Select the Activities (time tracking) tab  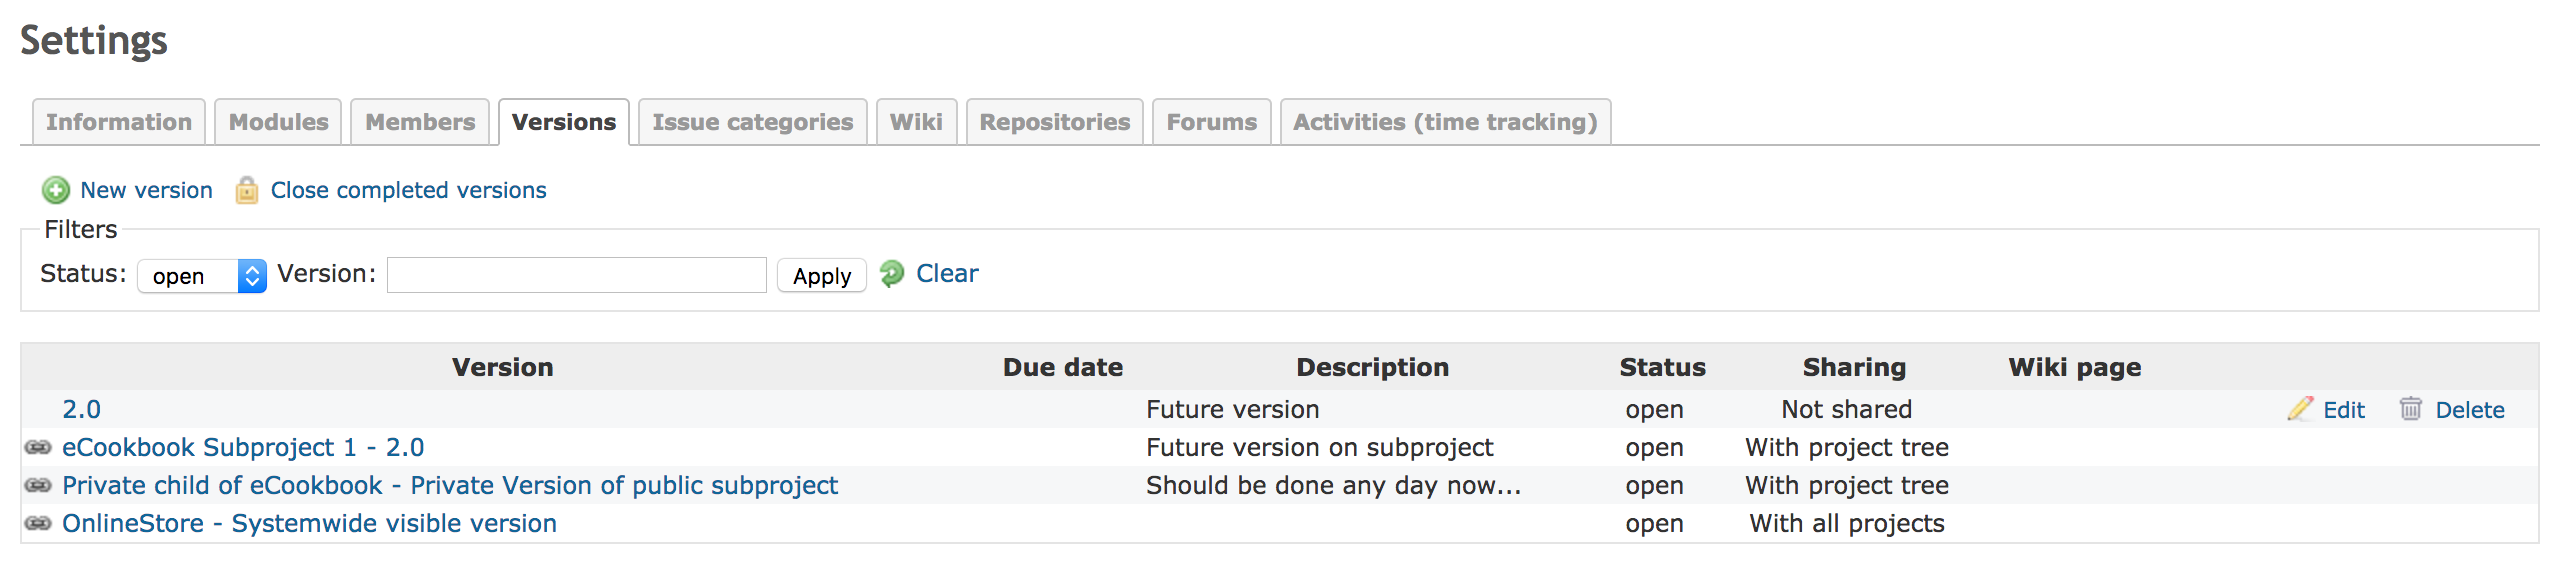click(x=1445, y=122)
